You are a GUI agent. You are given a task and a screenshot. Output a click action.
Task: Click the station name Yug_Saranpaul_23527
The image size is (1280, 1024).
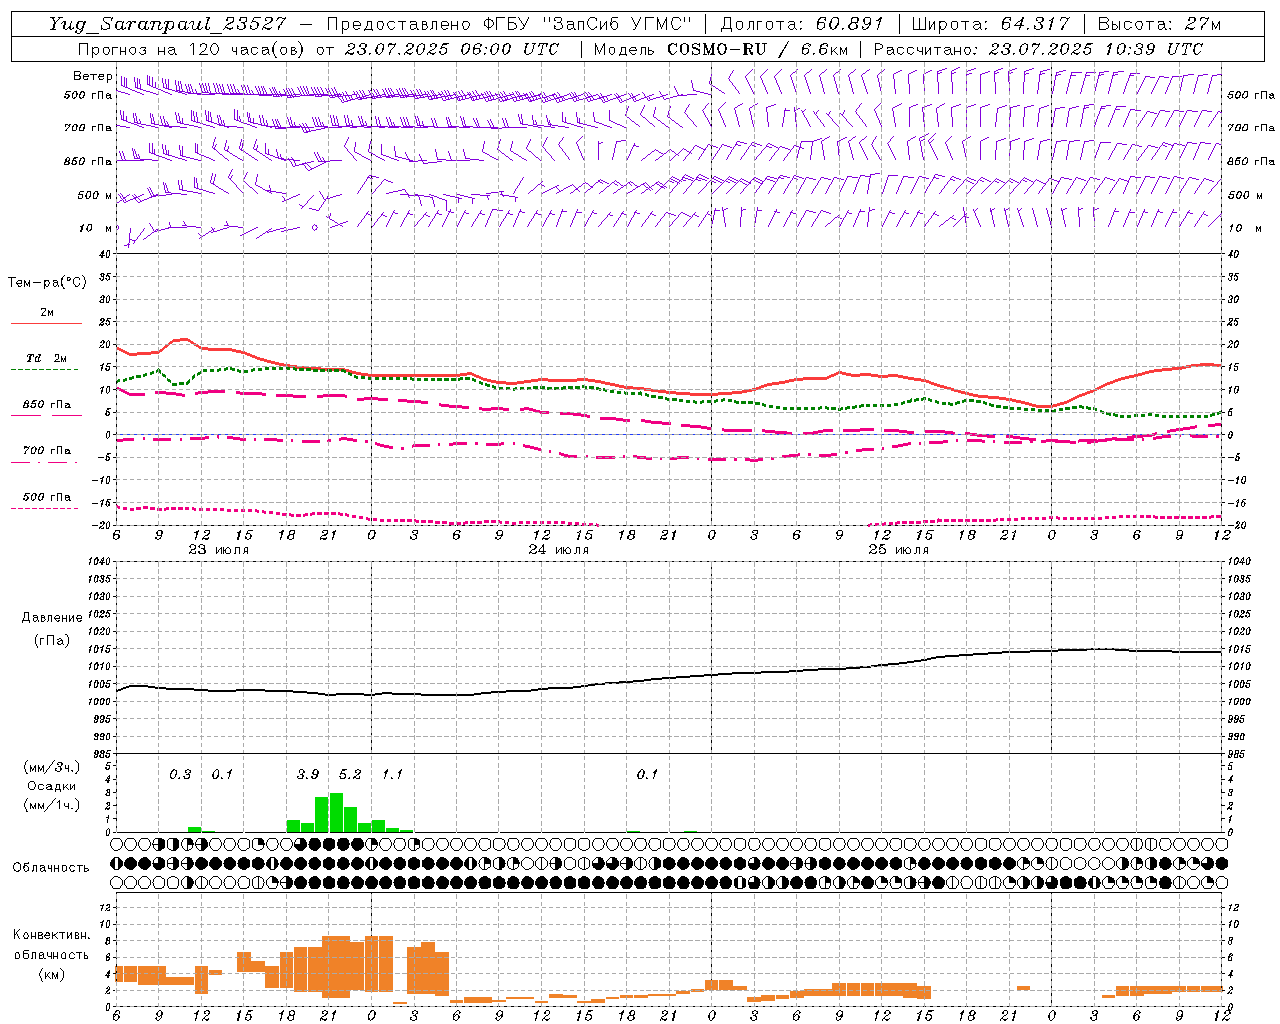[166, 24]
